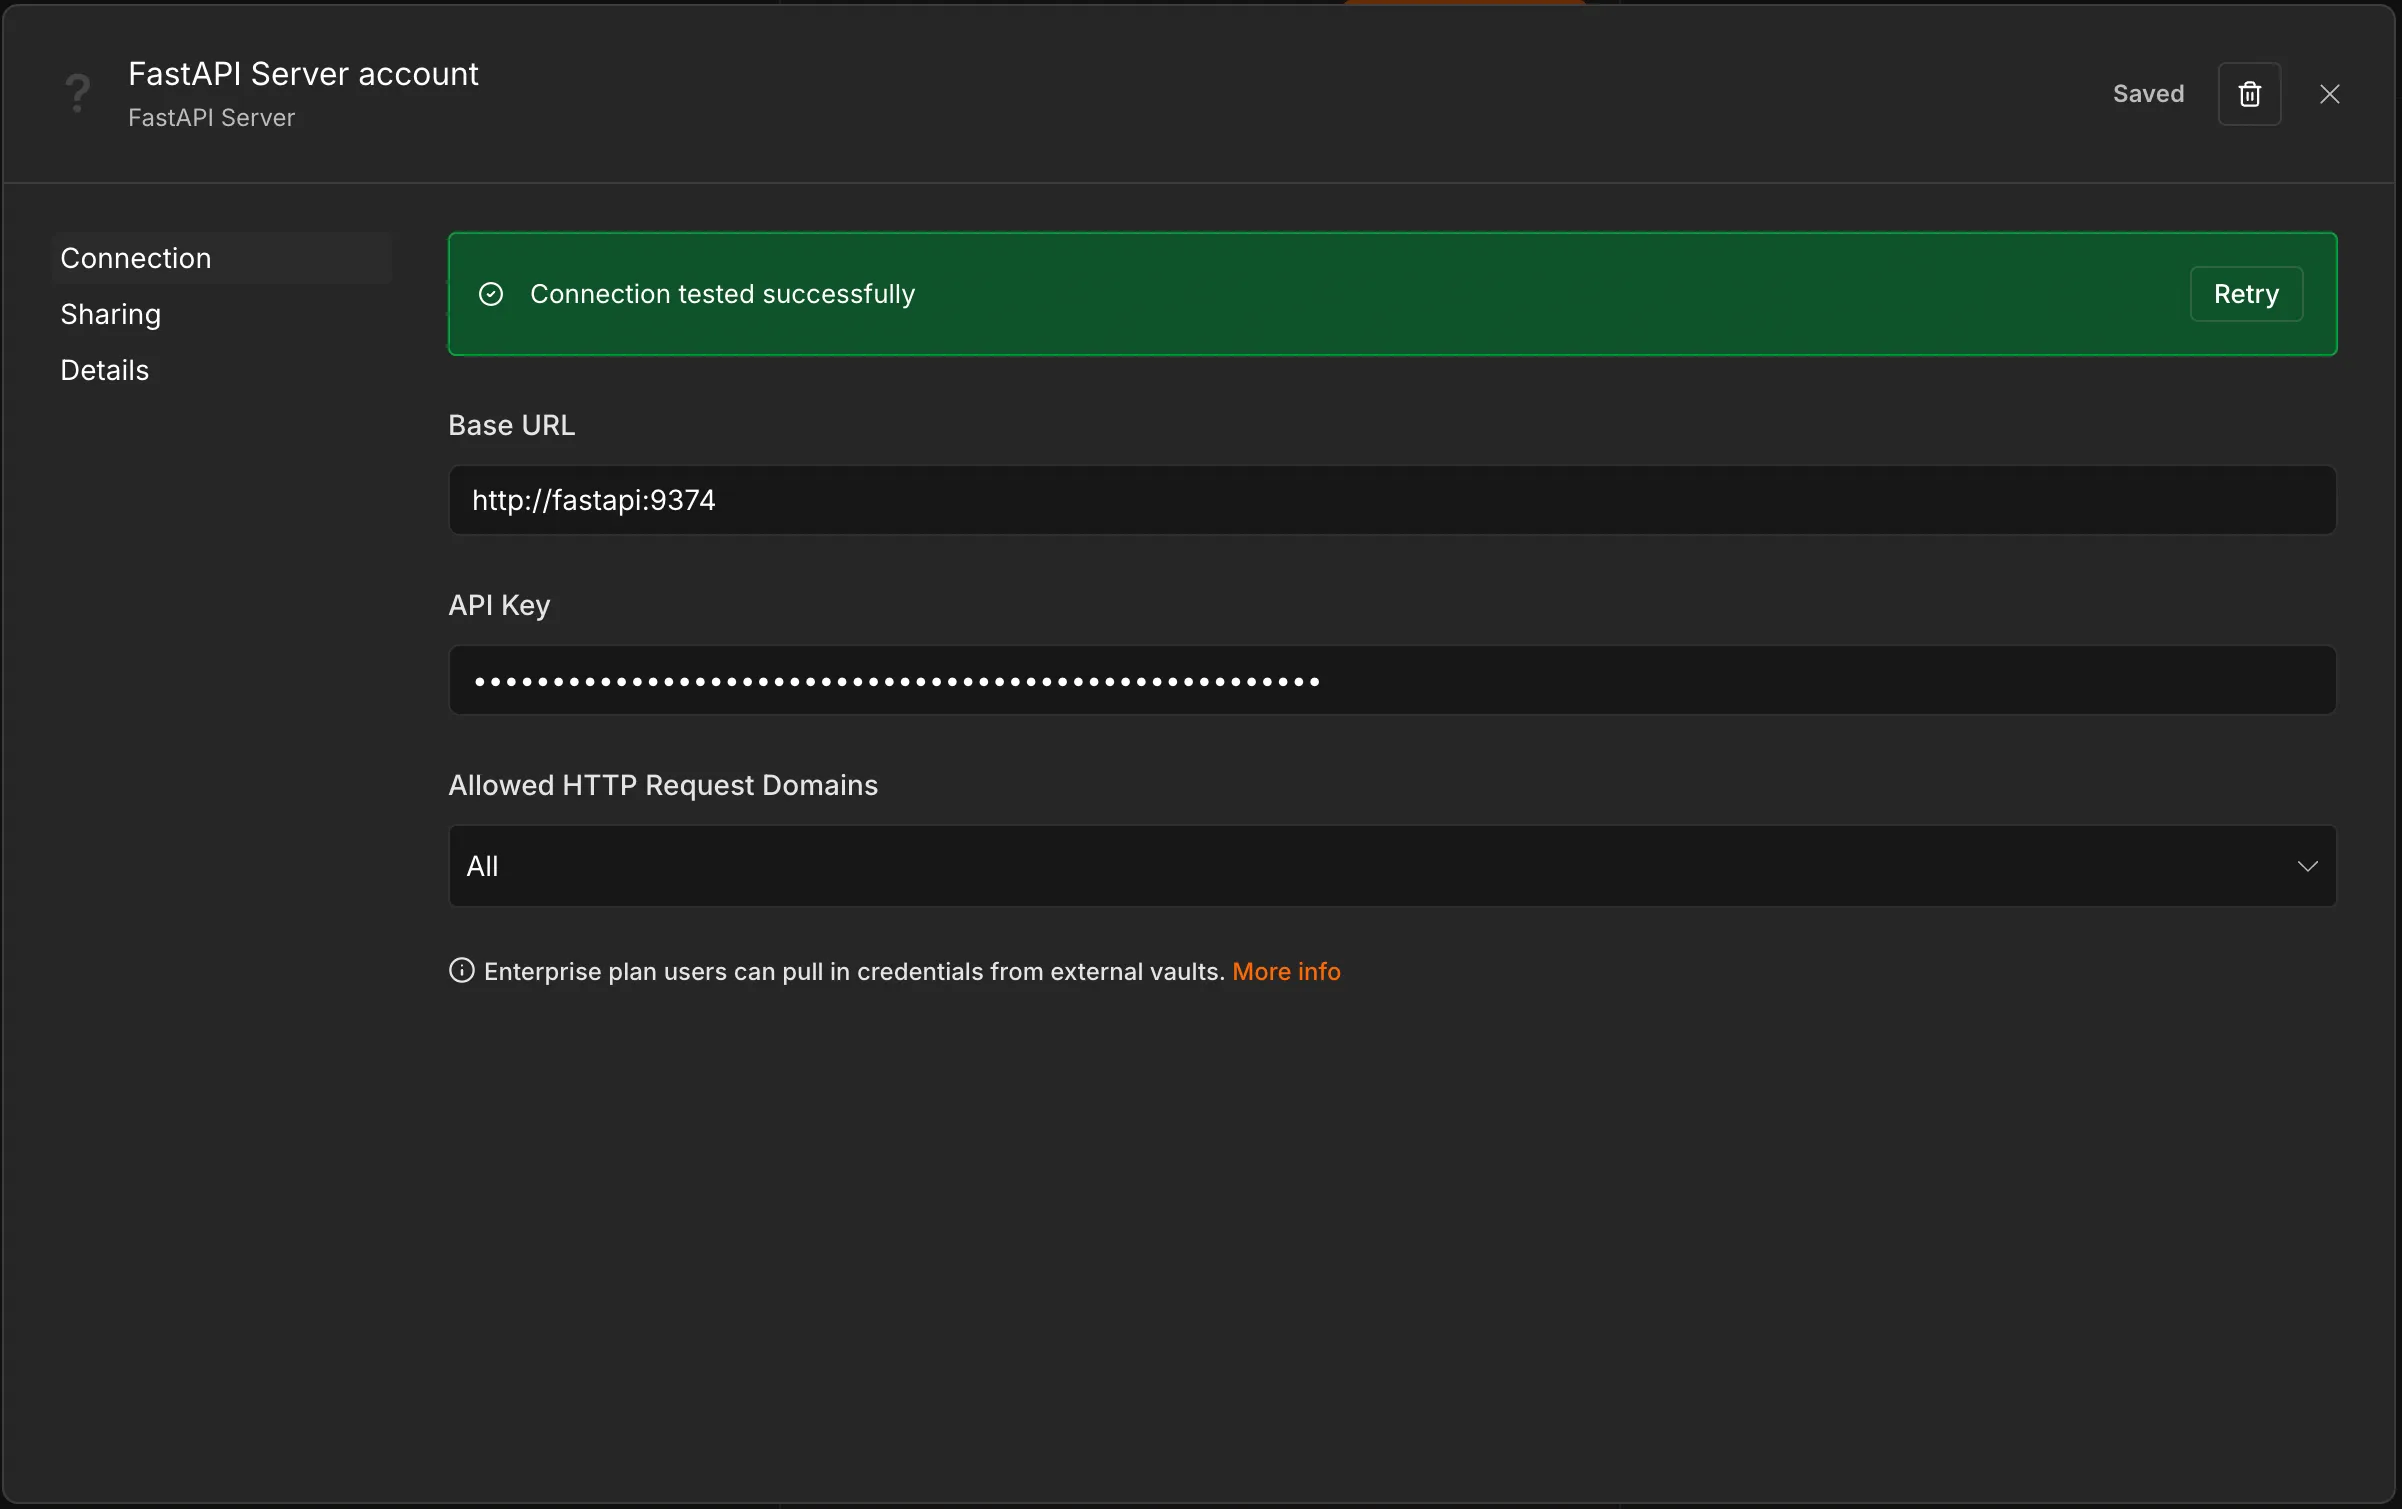The image size is (2402, 1509).
Task: Click the Allowed HTTP Request Domains label
Action: 663,785
